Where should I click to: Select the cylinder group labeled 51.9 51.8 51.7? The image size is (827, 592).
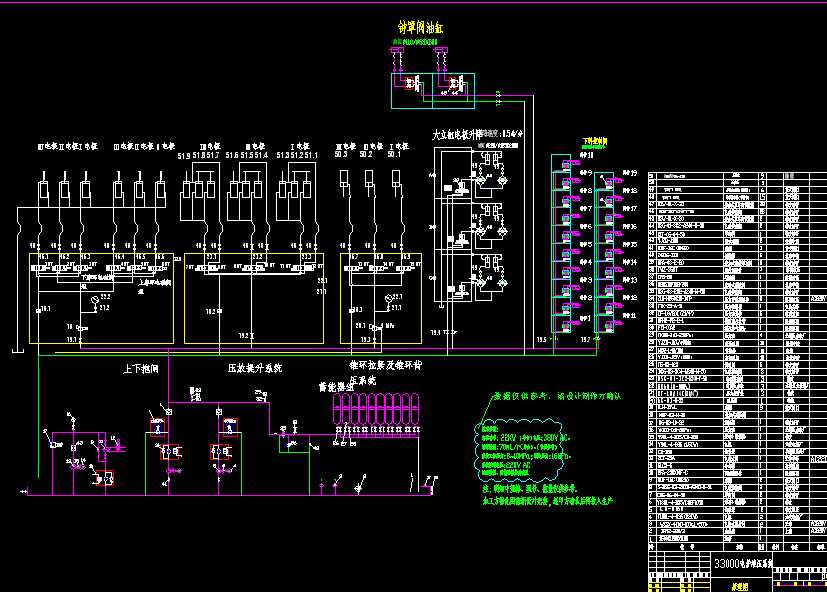point(198,187)
